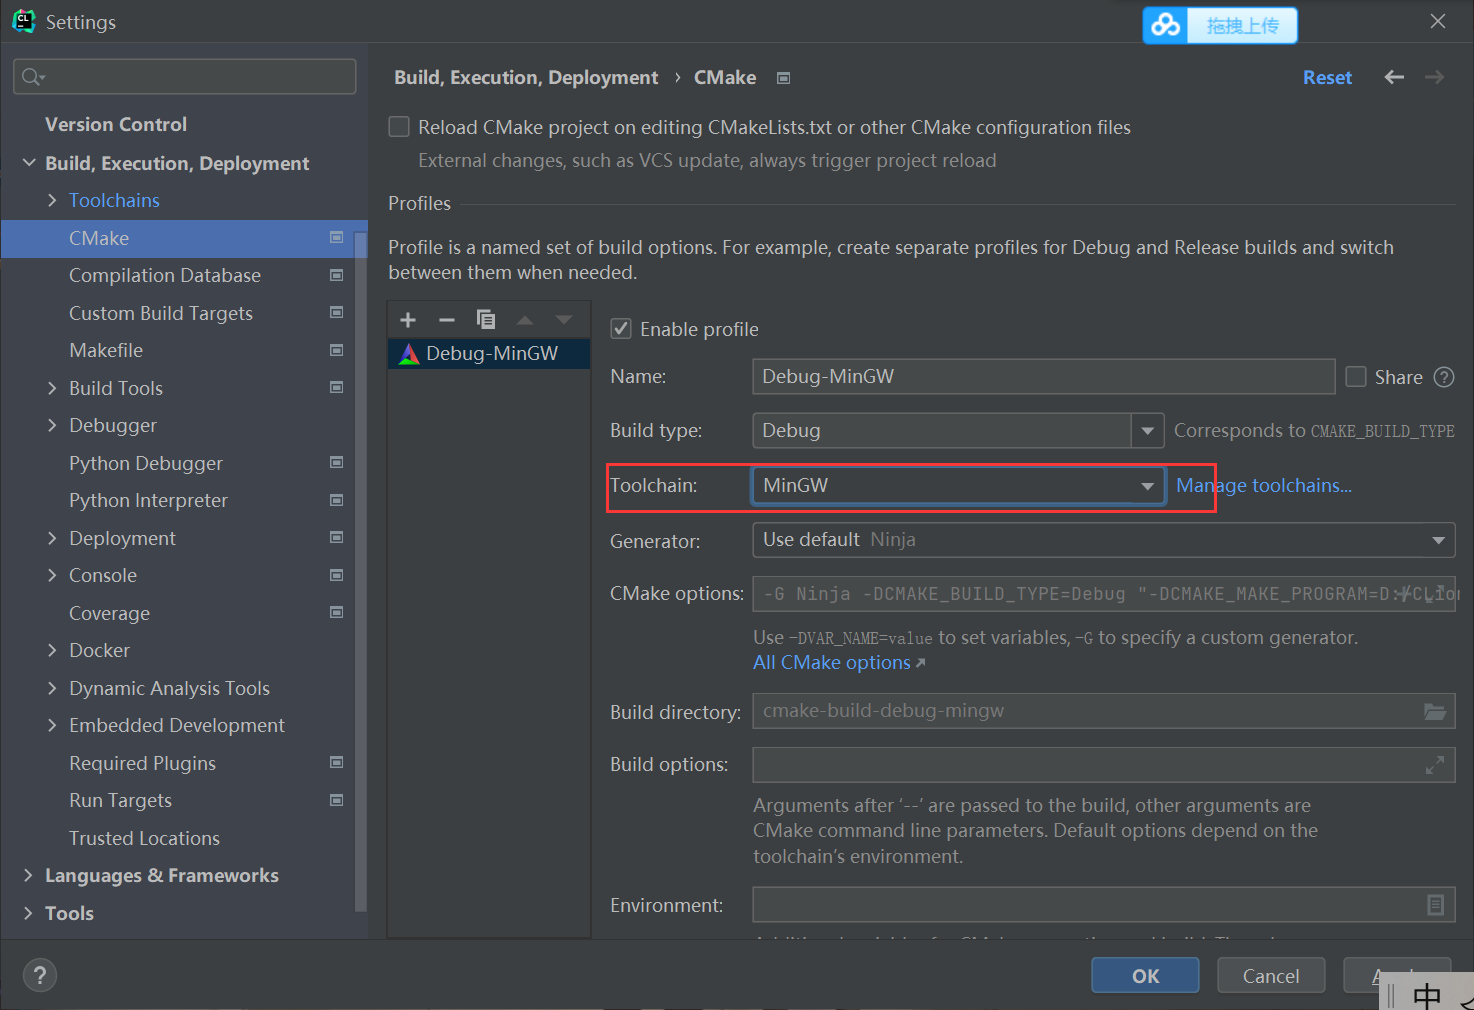Open Embedded Development settings
This screenshot has width=1474, height=1010.
(x=177, y=725)
